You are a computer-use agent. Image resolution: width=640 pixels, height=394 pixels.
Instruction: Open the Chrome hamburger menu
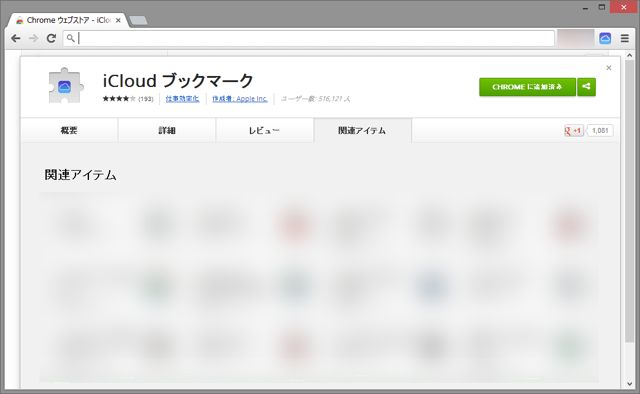point(624,38)
